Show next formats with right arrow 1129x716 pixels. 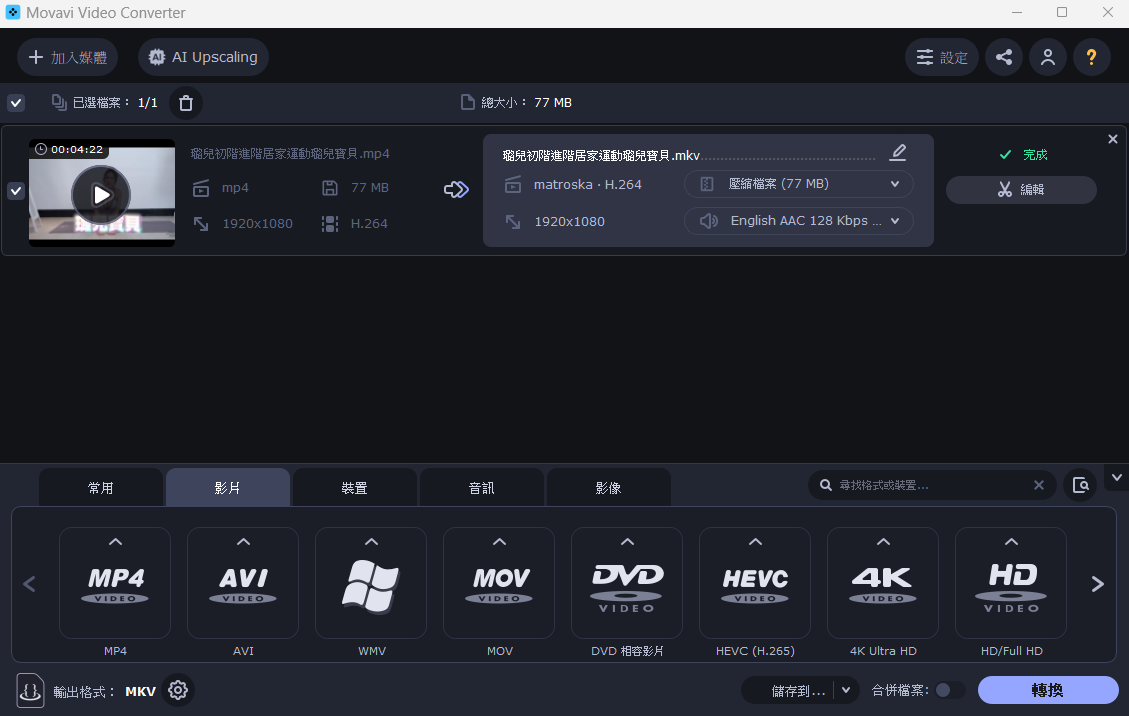[x=1097, y=584]
